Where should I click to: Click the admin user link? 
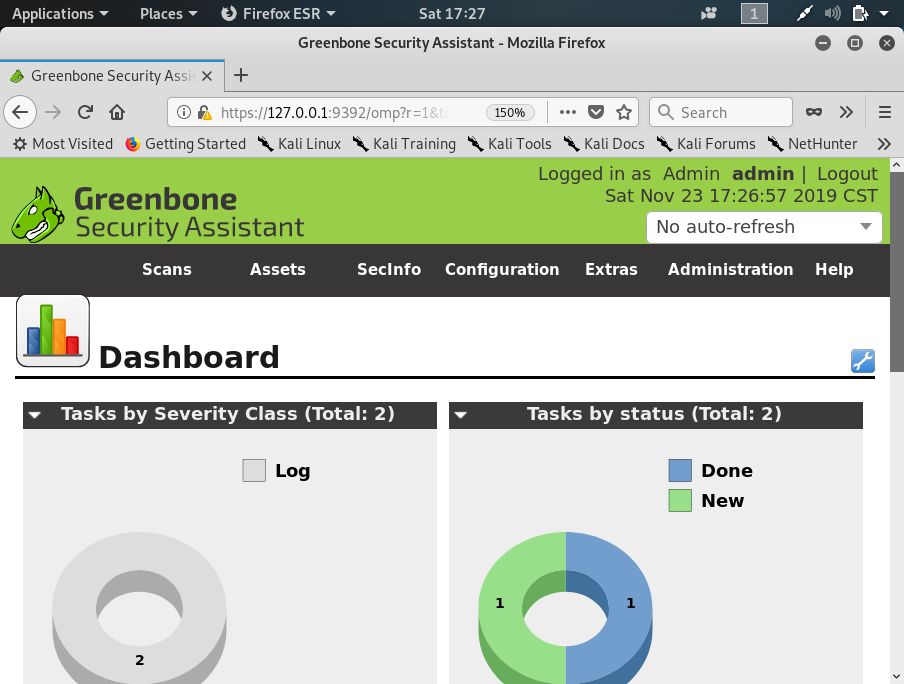coord(763,174)
